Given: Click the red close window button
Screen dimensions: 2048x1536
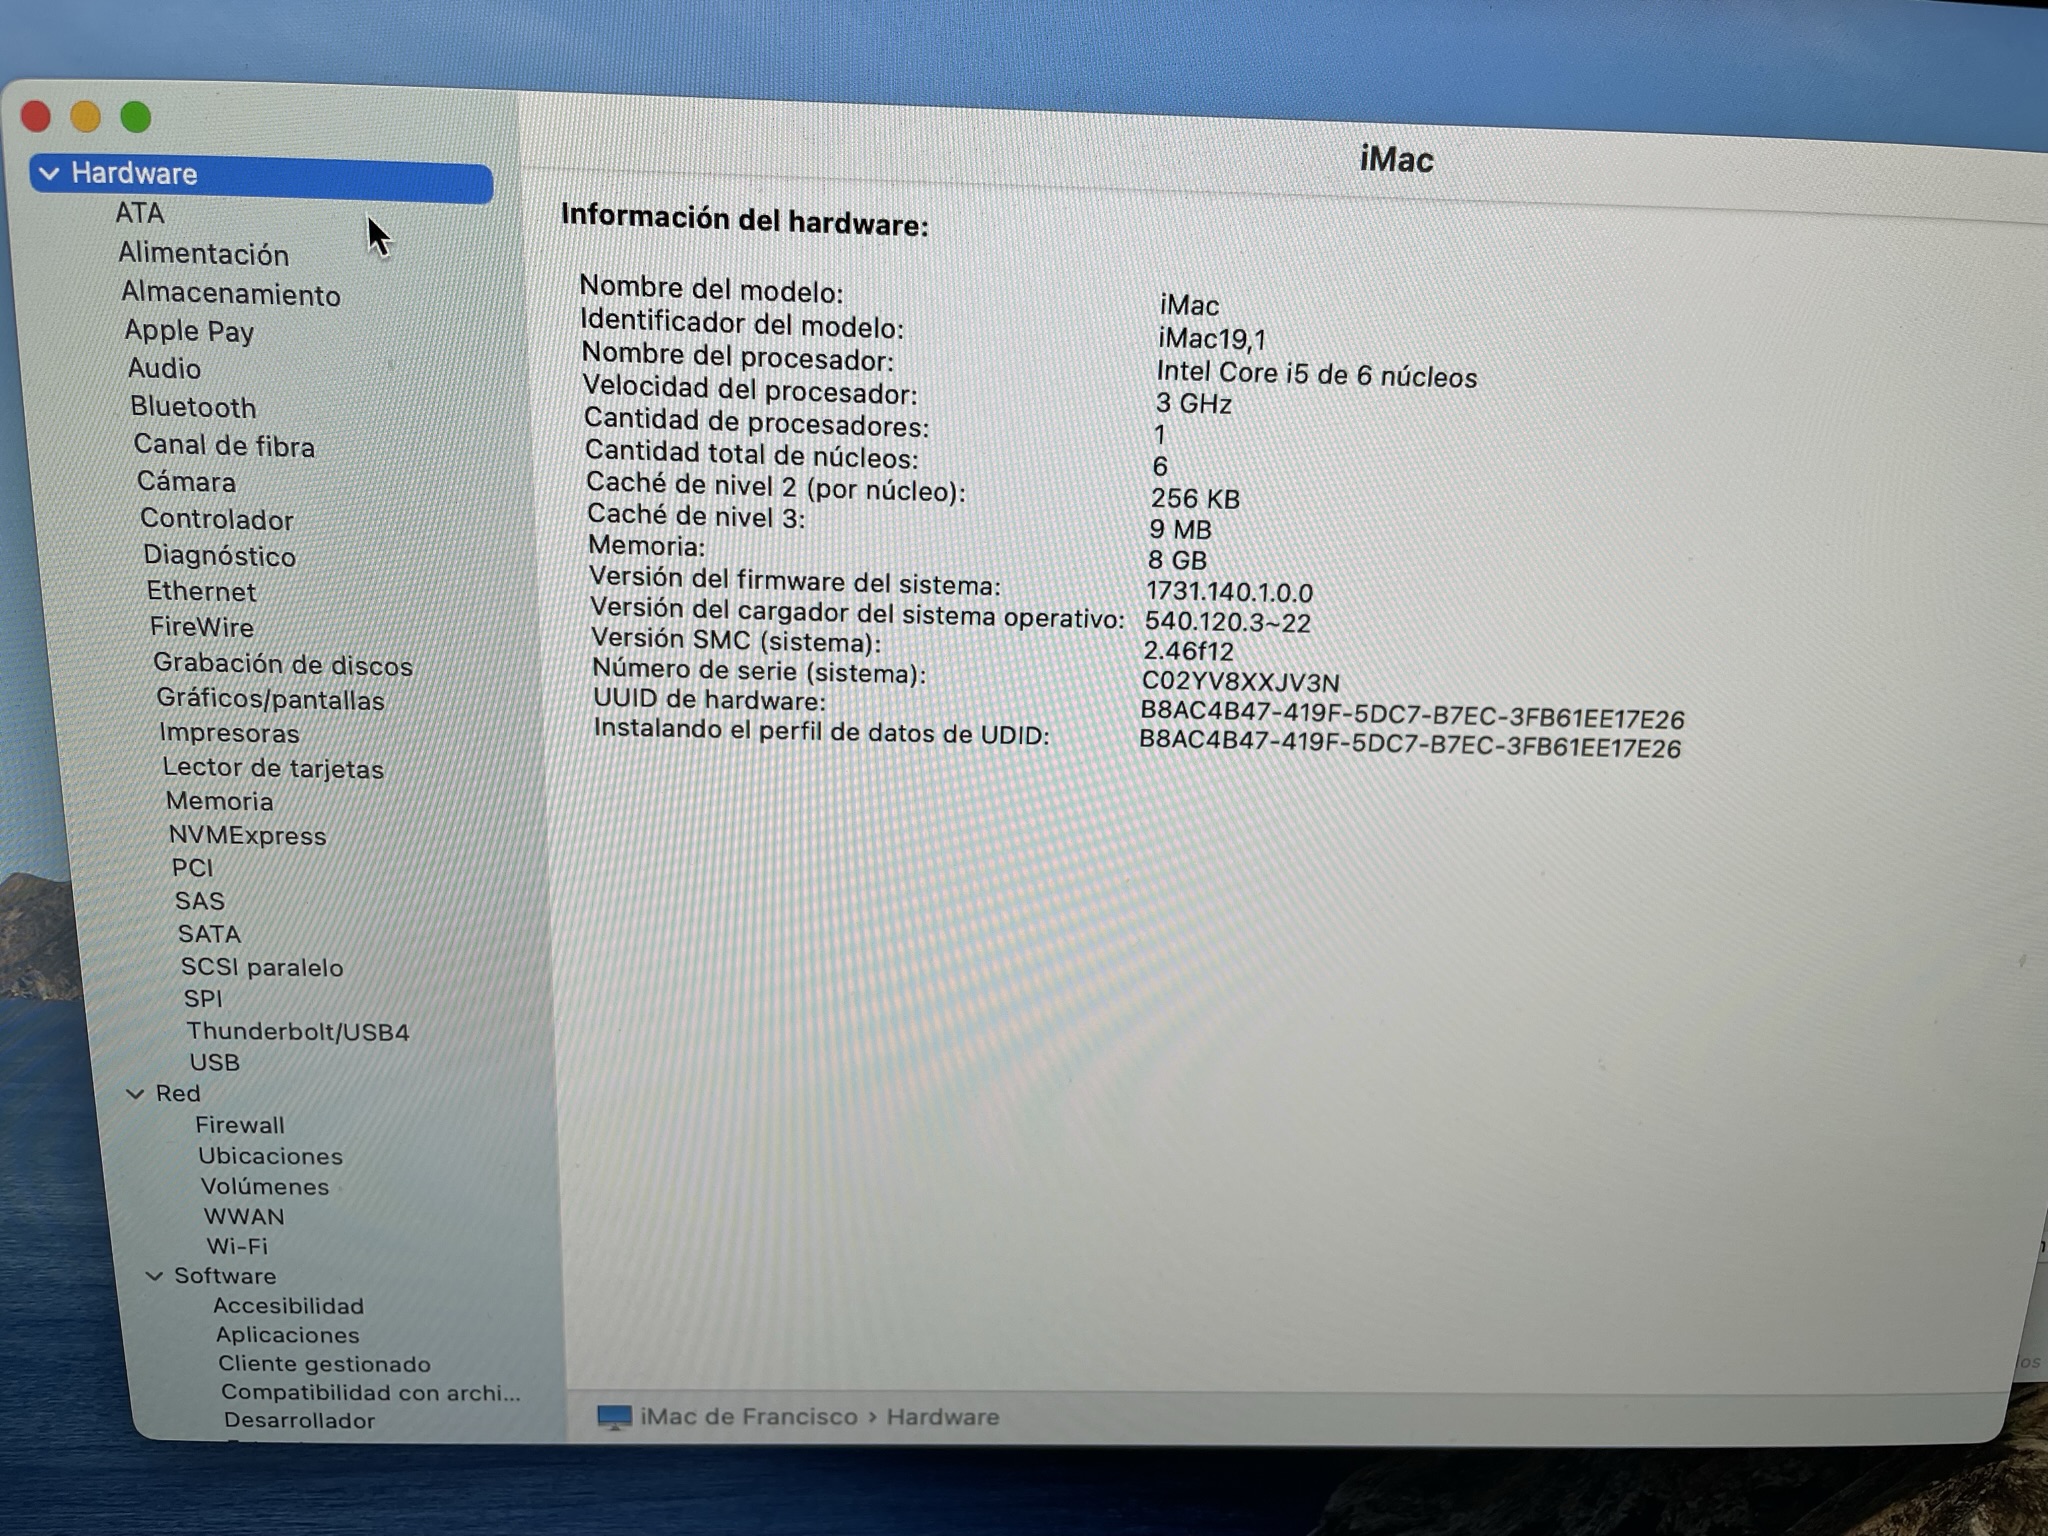Looking at the screenshot, I should click(x=36, y=117).
